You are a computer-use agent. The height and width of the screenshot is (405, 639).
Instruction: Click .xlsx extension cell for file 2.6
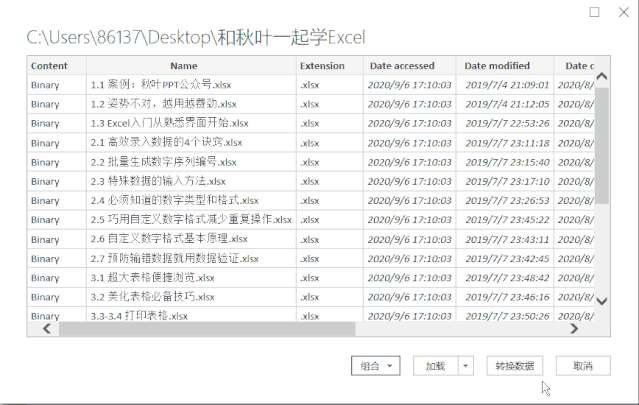(x=330, y=239)
